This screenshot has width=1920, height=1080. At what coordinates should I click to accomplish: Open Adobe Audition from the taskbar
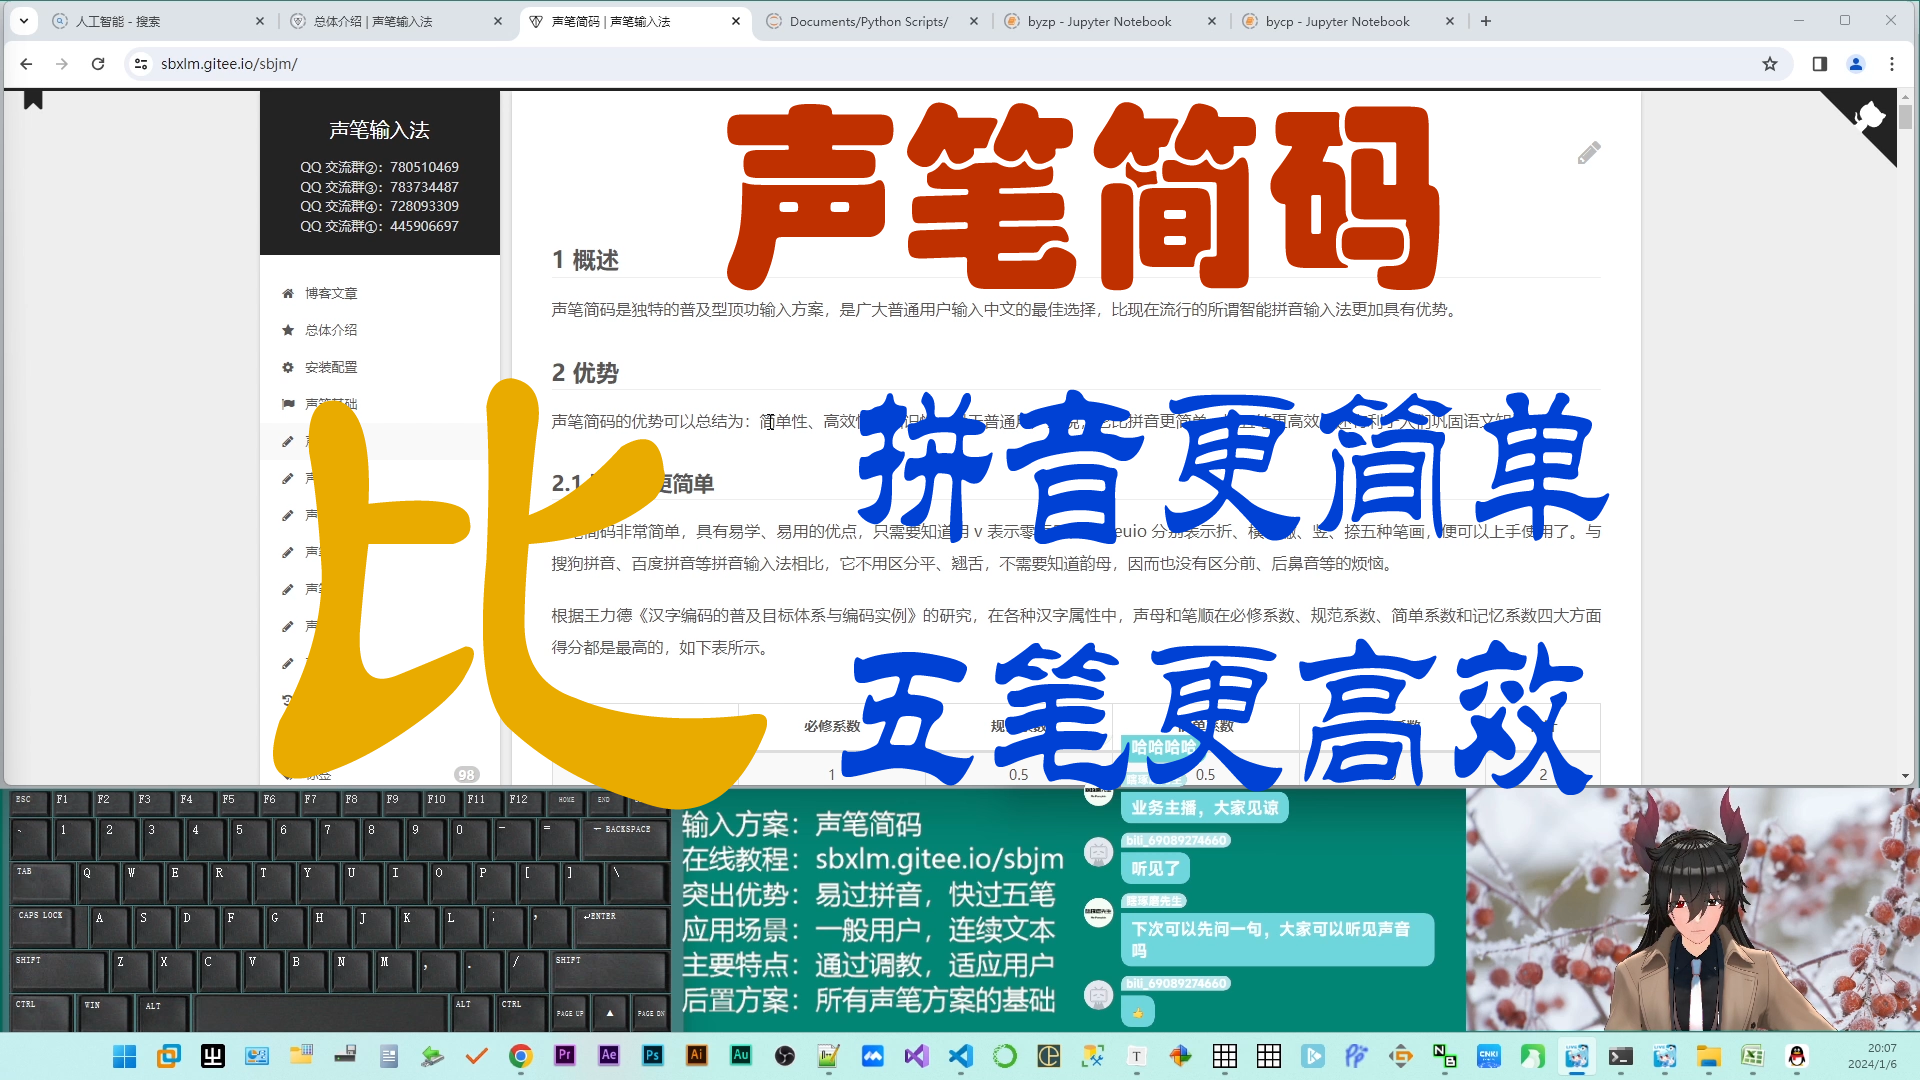pyautogui.click(x=741, y=1055)
